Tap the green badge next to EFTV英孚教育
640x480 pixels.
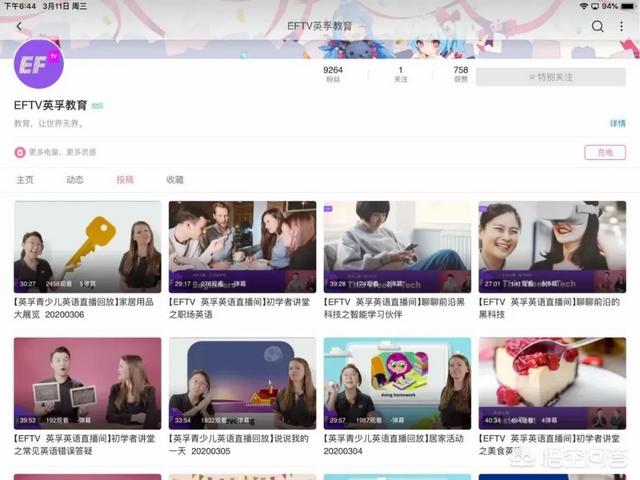click(97, 105)
